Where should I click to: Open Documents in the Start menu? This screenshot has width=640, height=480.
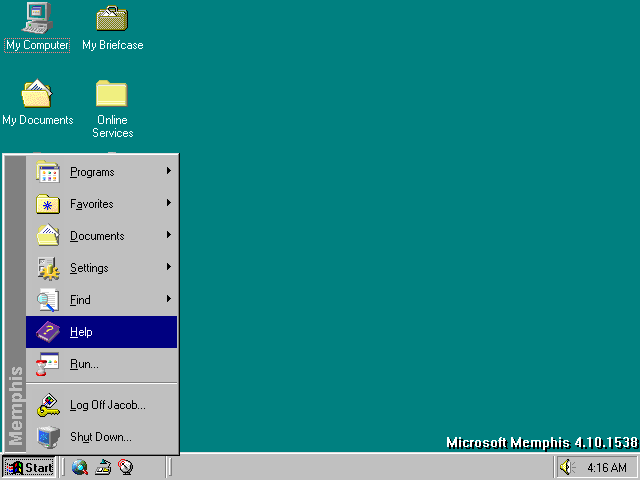tap(102, 236)
